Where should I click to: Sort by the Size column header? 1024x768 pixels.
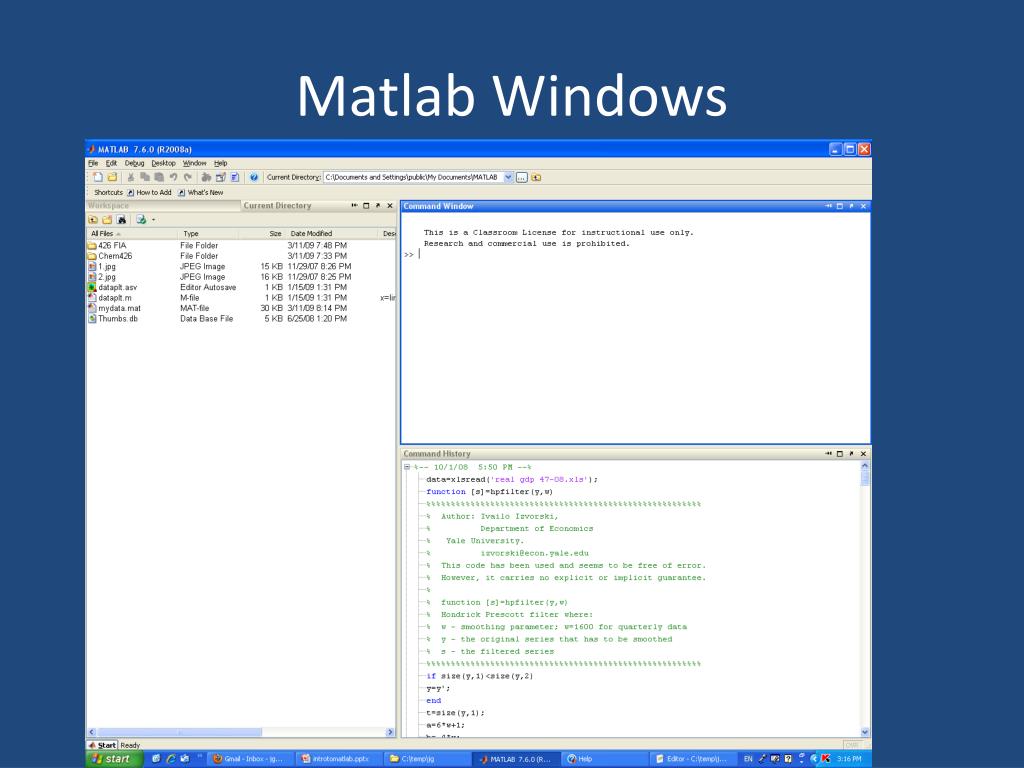coord(262,234)
